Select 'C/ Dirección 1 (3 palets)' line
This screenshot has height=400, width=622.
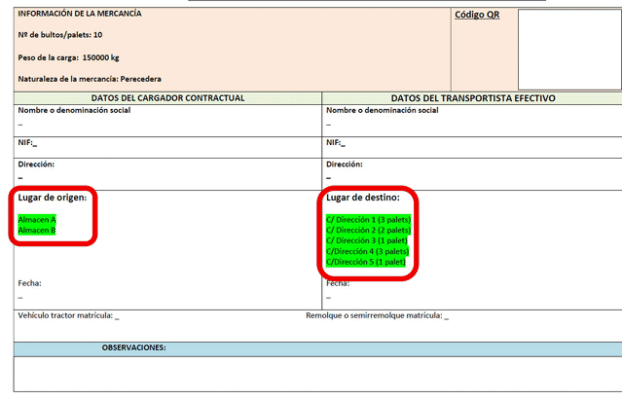369,219
